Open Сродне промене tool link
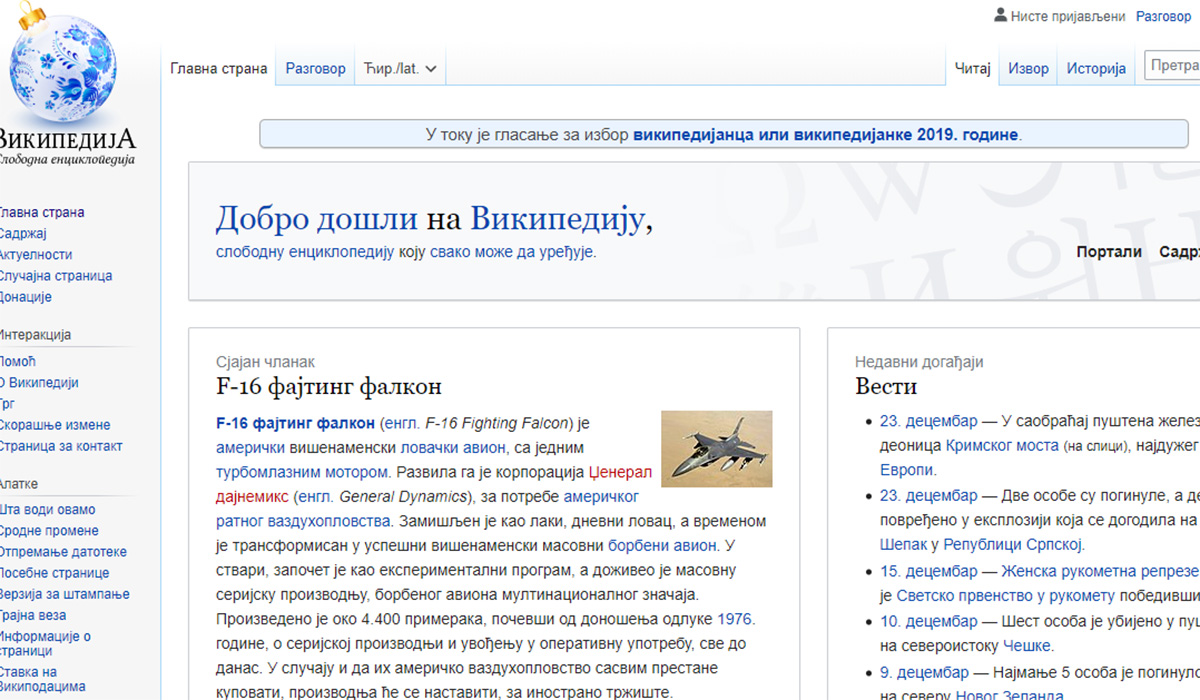The width and height of the screenshot is (1200, 700). [47, 530]
